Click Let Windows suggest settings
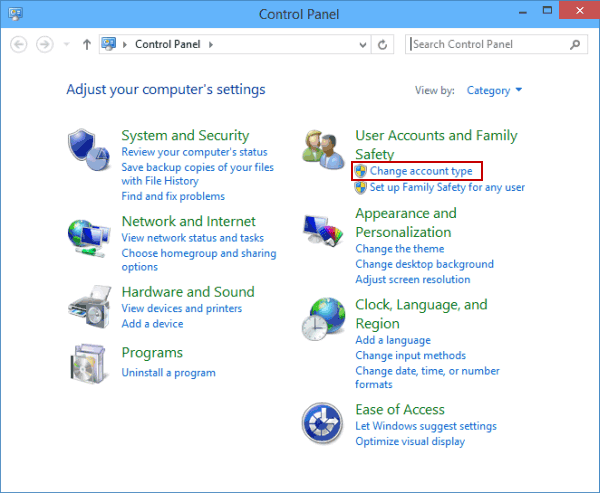The image size is (600, 493). 426,426
